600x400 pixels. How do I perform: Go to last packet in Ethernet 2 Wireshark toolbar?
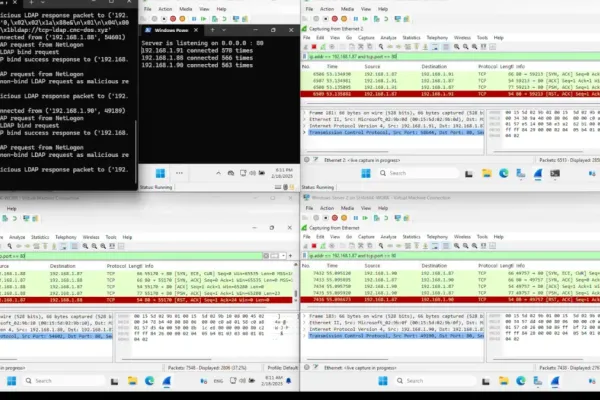coord(426,47)
